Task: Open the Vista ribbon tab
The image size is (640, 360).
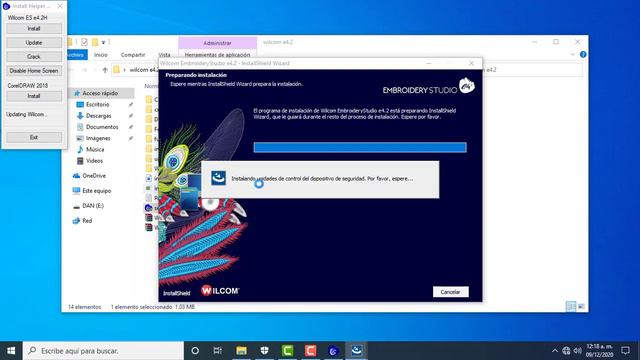Action: click(x=164, y=55)
